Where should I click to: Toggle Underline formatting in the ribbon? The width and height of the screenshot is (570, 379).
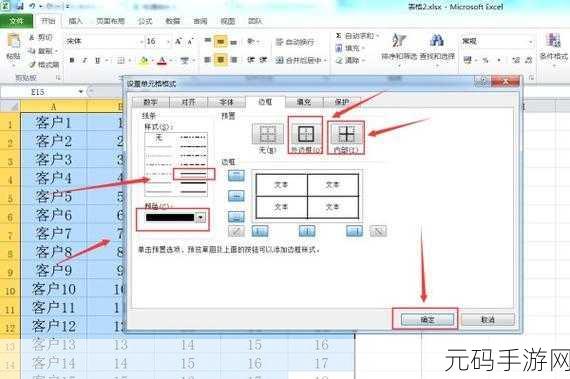coord(97,60)
